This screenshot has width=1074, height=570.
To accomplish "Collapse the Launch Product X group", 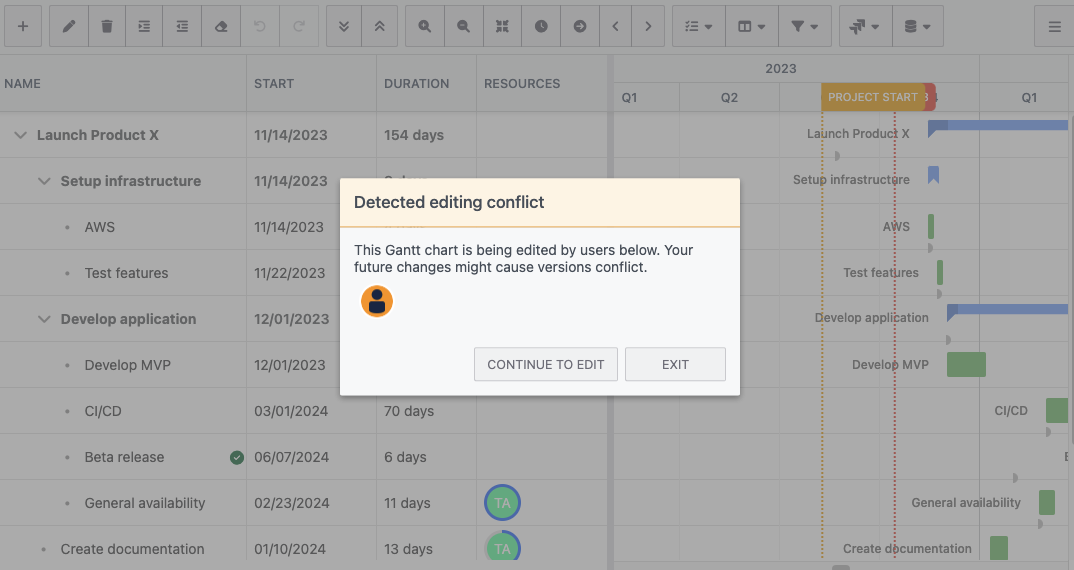I will coord(21,135).
